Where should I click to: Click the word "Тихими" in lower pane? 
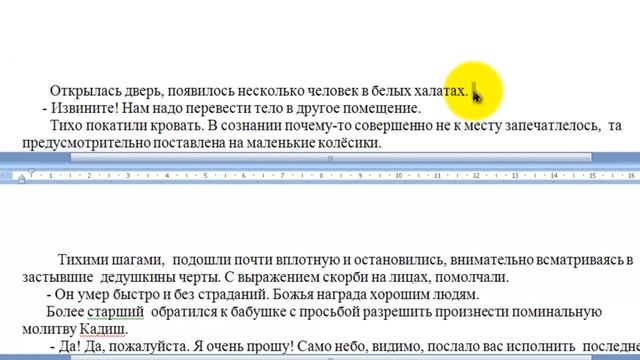[x=83, y=260]
